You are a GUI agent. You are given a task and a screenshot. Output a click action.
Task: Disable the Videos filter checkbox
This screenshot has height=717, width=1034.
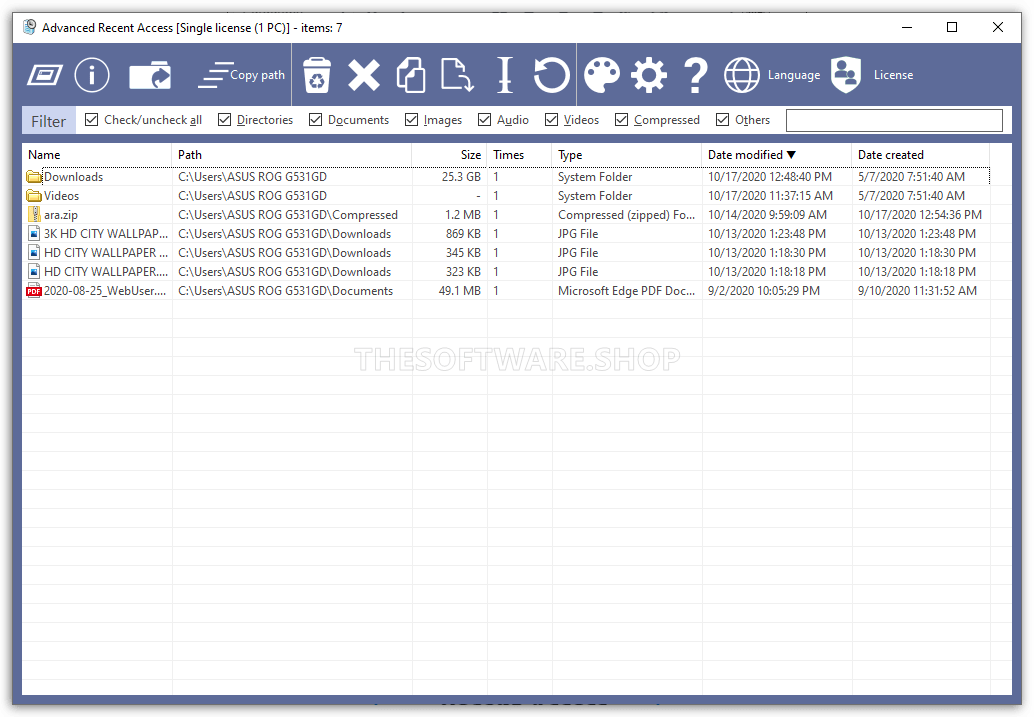coord(551,119)
